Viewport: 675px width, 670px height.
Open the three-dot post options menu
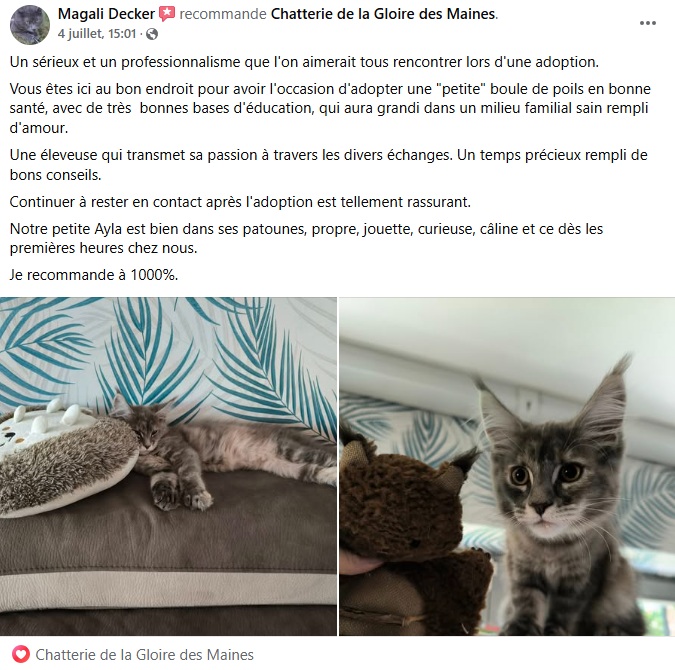click(647, 23)
